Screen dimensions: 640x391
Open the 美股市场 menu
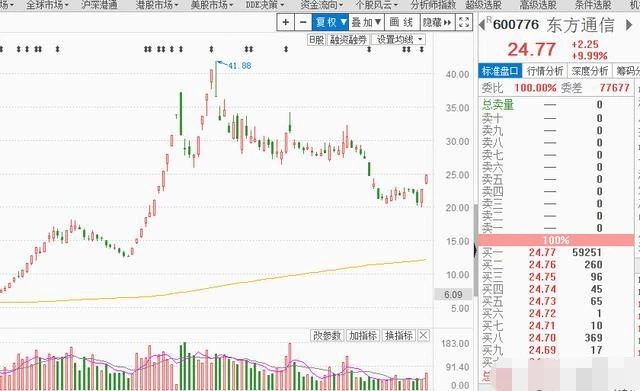(211, 5)
